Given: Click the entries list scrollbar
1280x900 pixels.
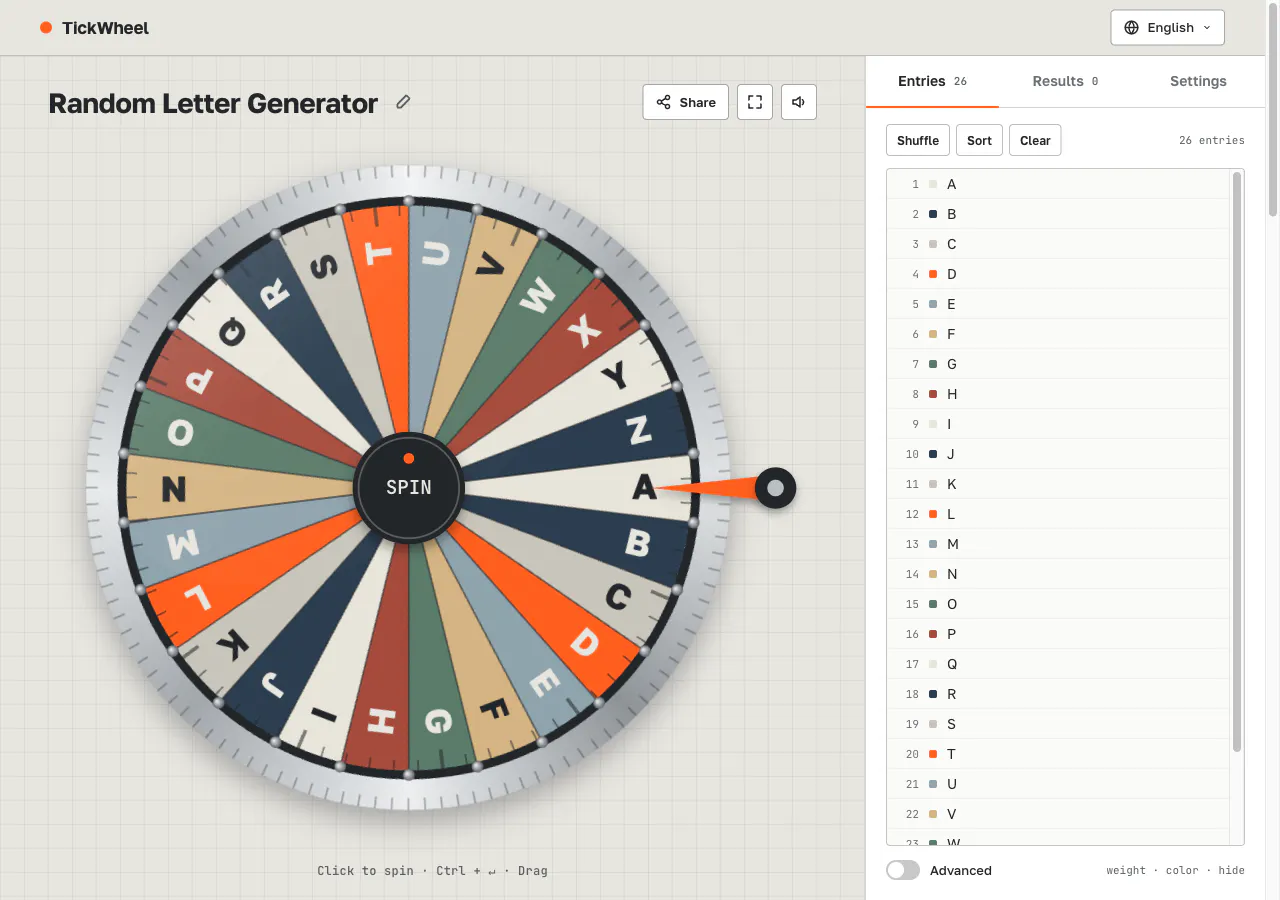Looking at the screenshot, I should coord(1237,462).
